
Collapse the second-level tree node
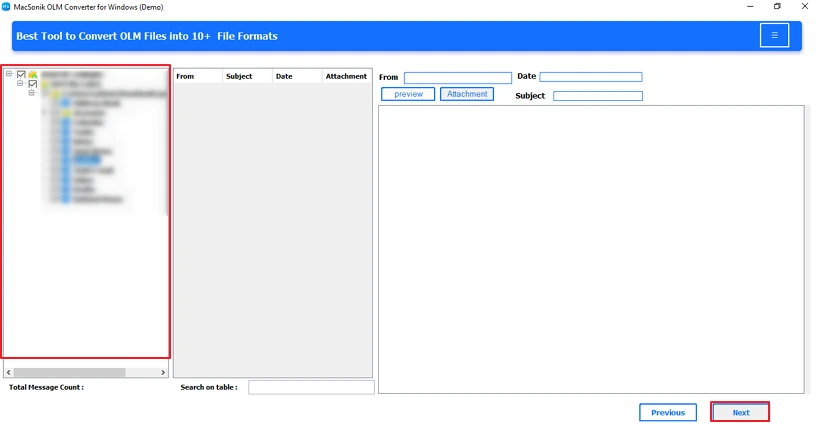[20, 84]
